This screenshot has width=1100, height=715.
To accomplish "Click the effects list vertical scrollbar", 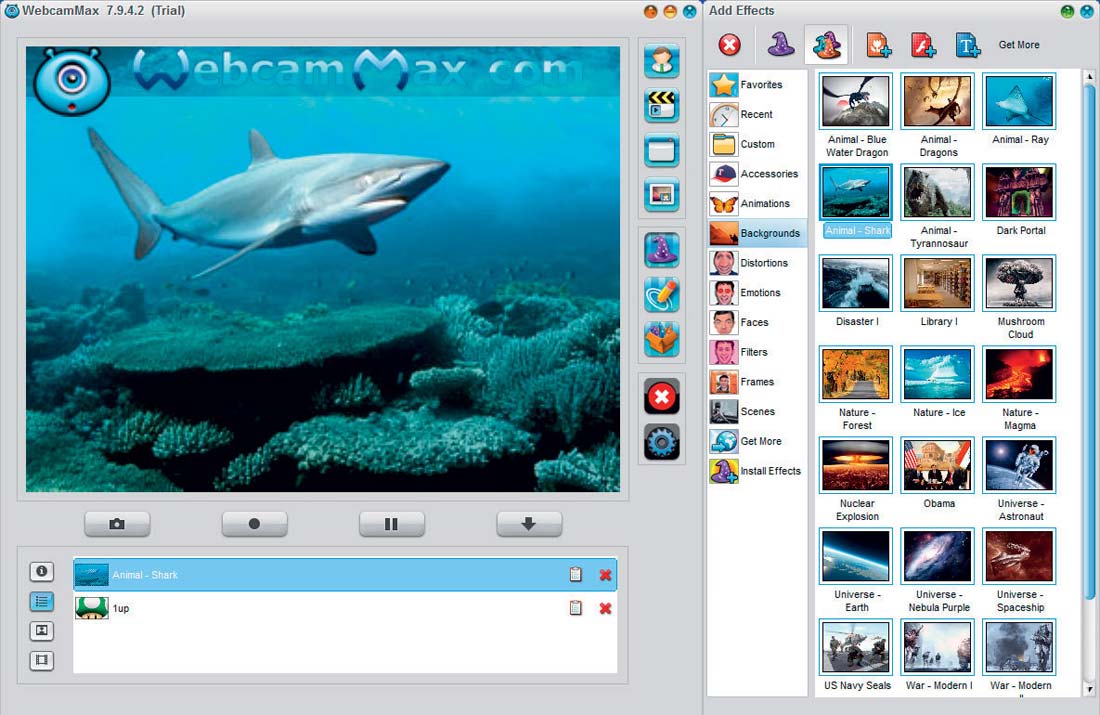I will (1089, 342).
